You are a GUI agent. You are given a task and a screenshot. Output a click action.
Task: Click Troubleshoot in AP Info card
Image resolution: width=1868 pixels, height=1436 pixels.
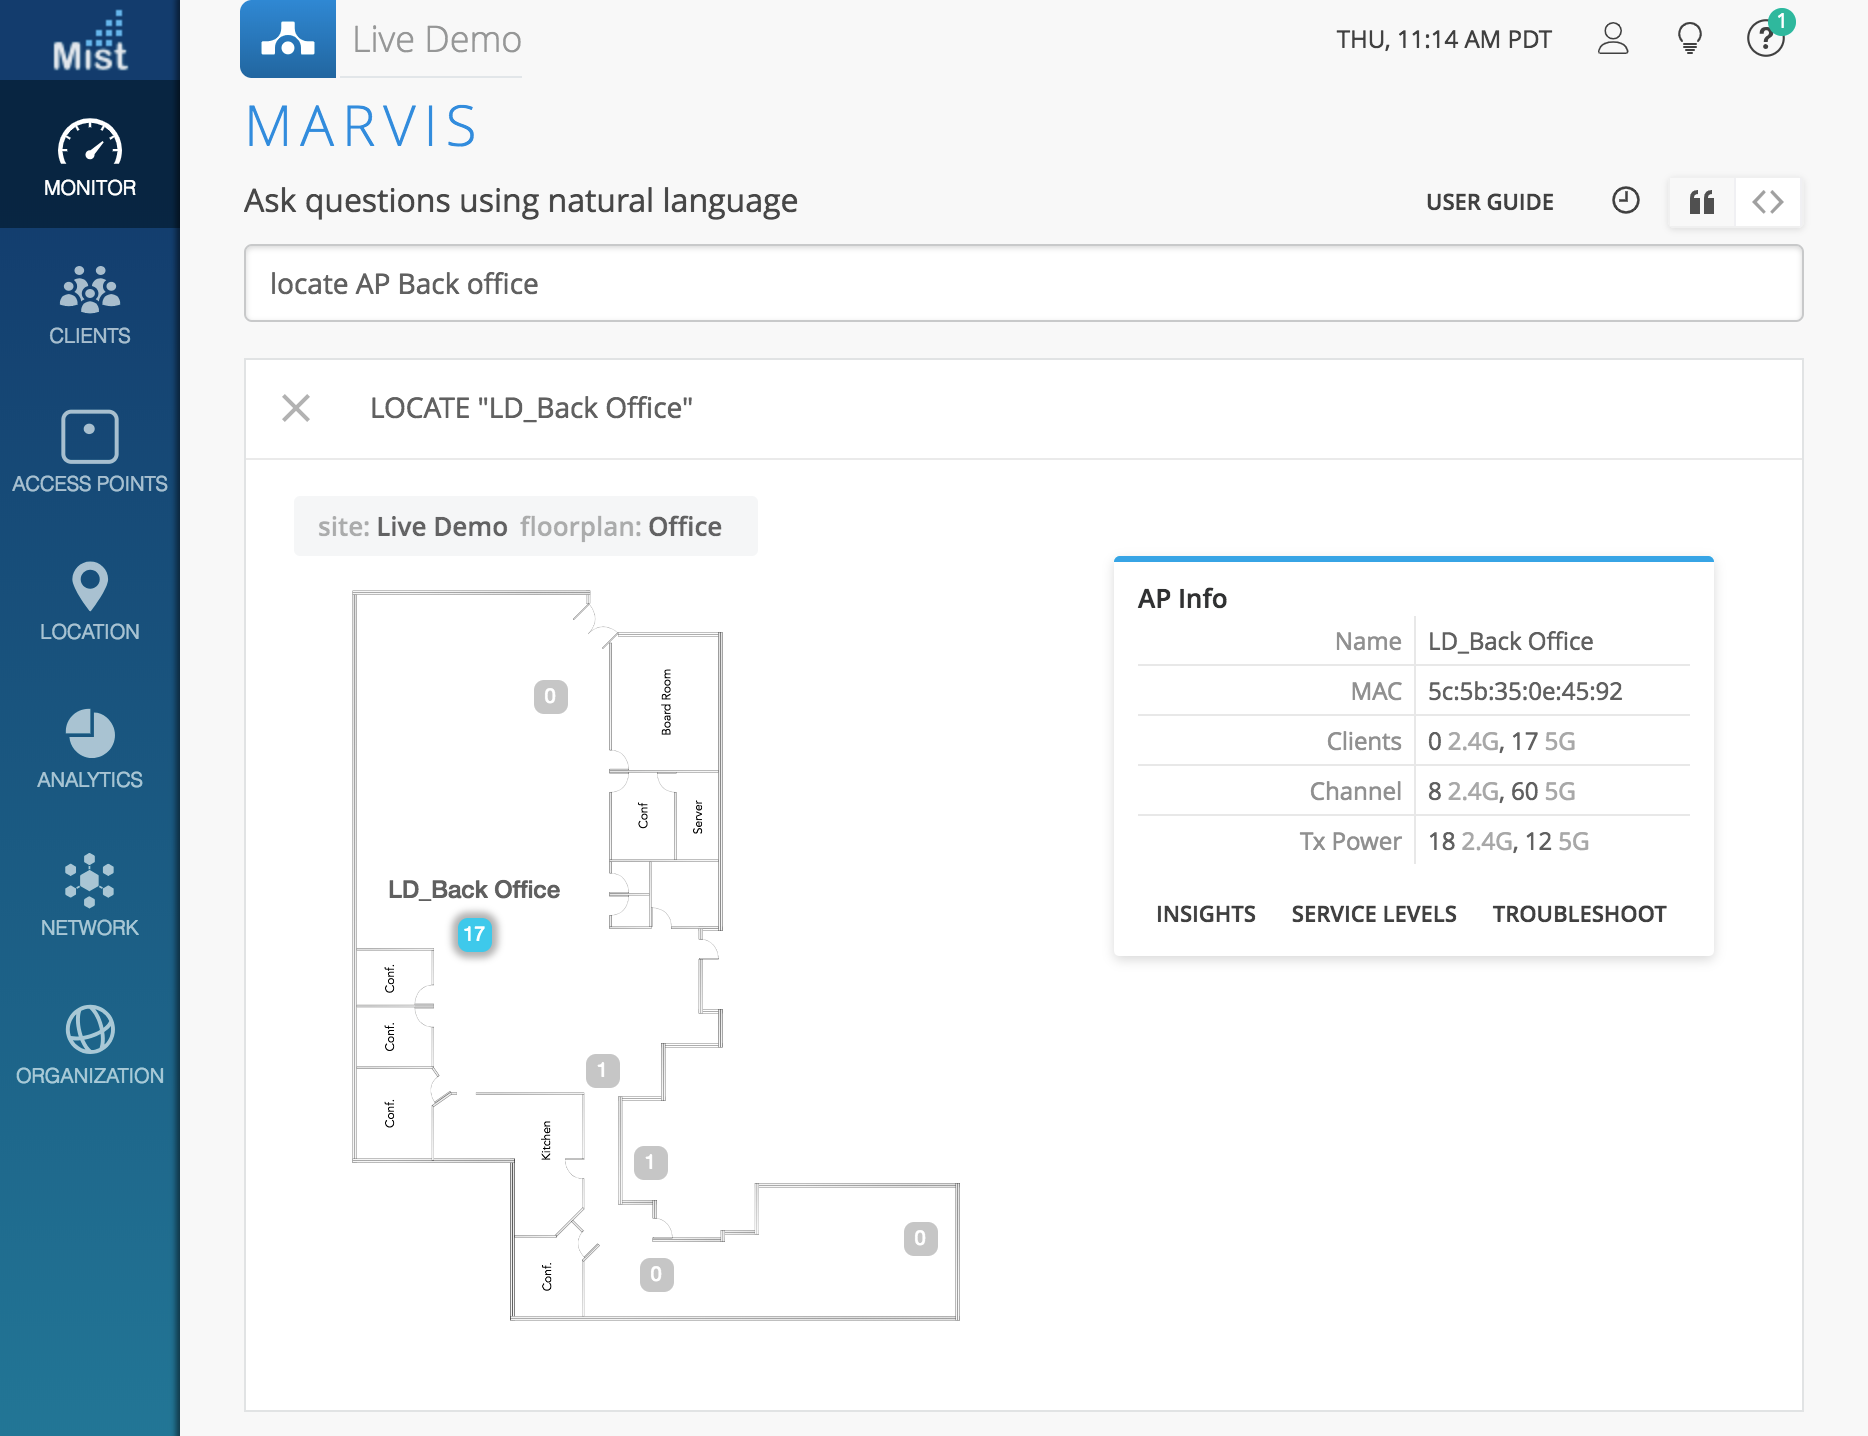[x=1579, y=914]
